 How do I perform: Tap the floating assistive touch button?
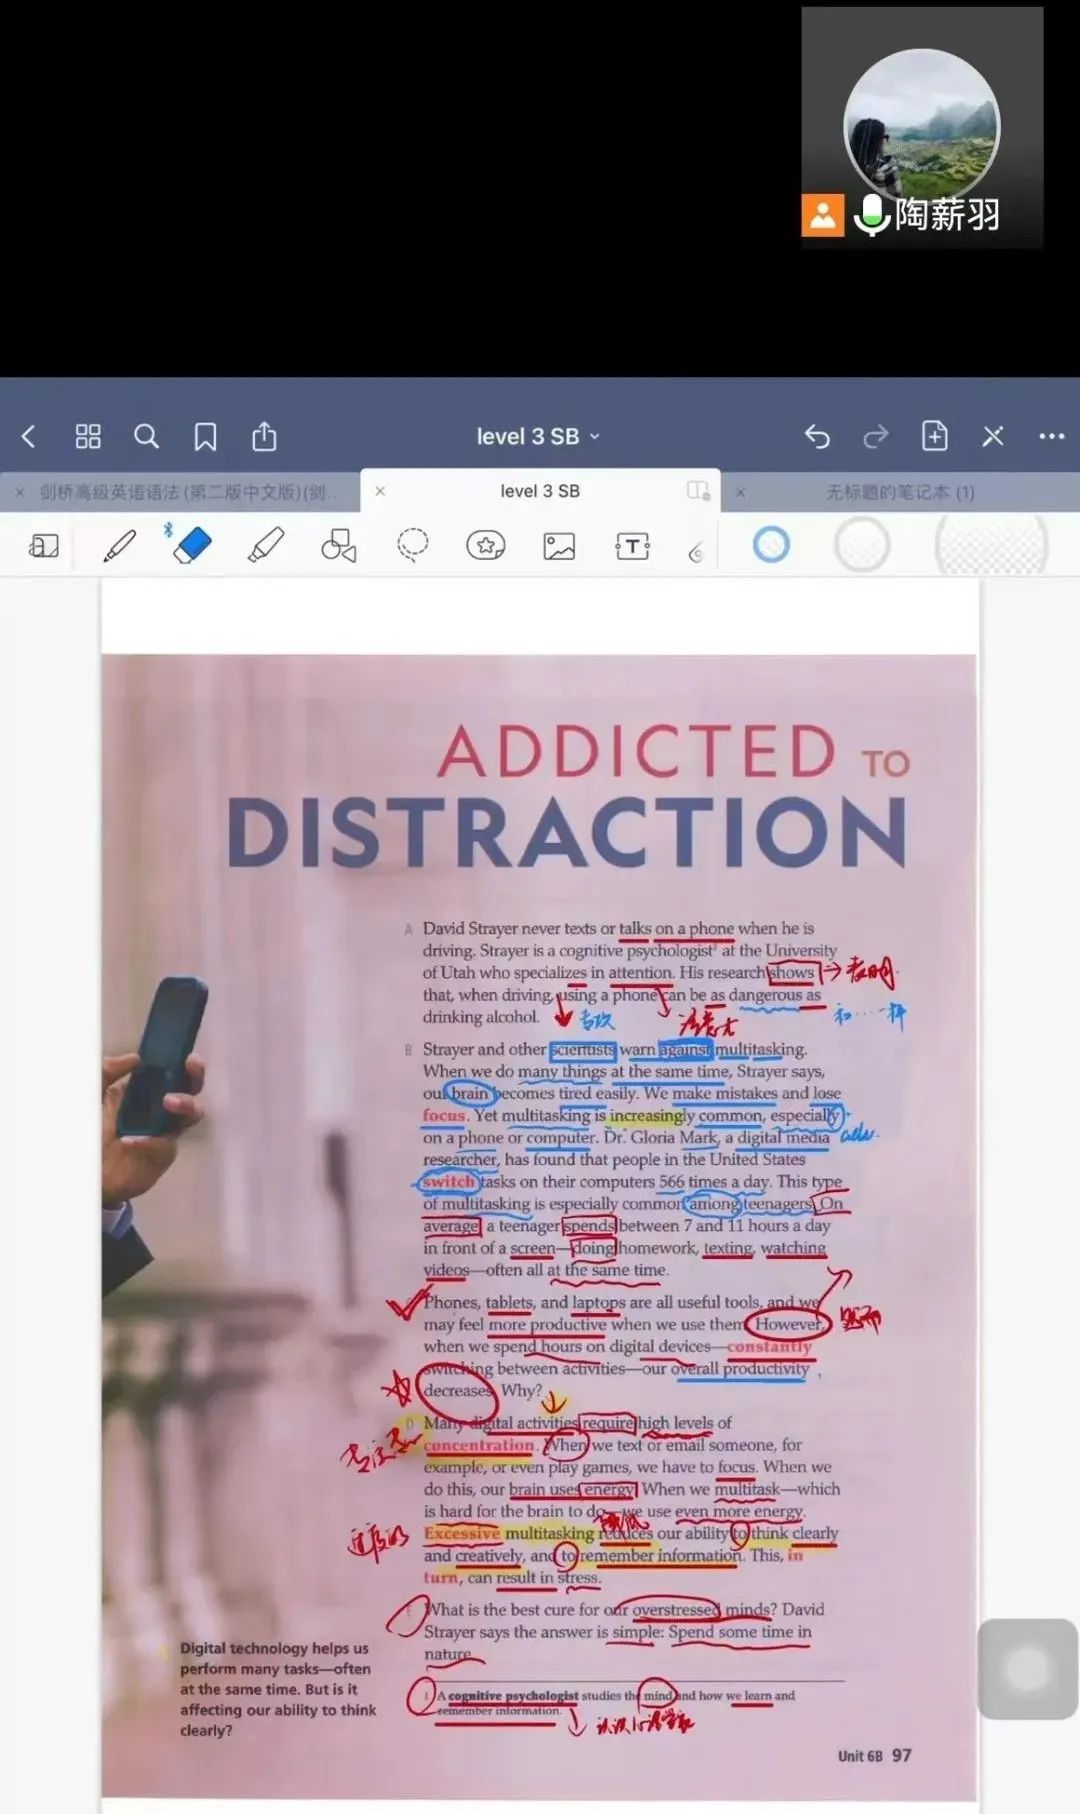[x=1026, y=1669]
